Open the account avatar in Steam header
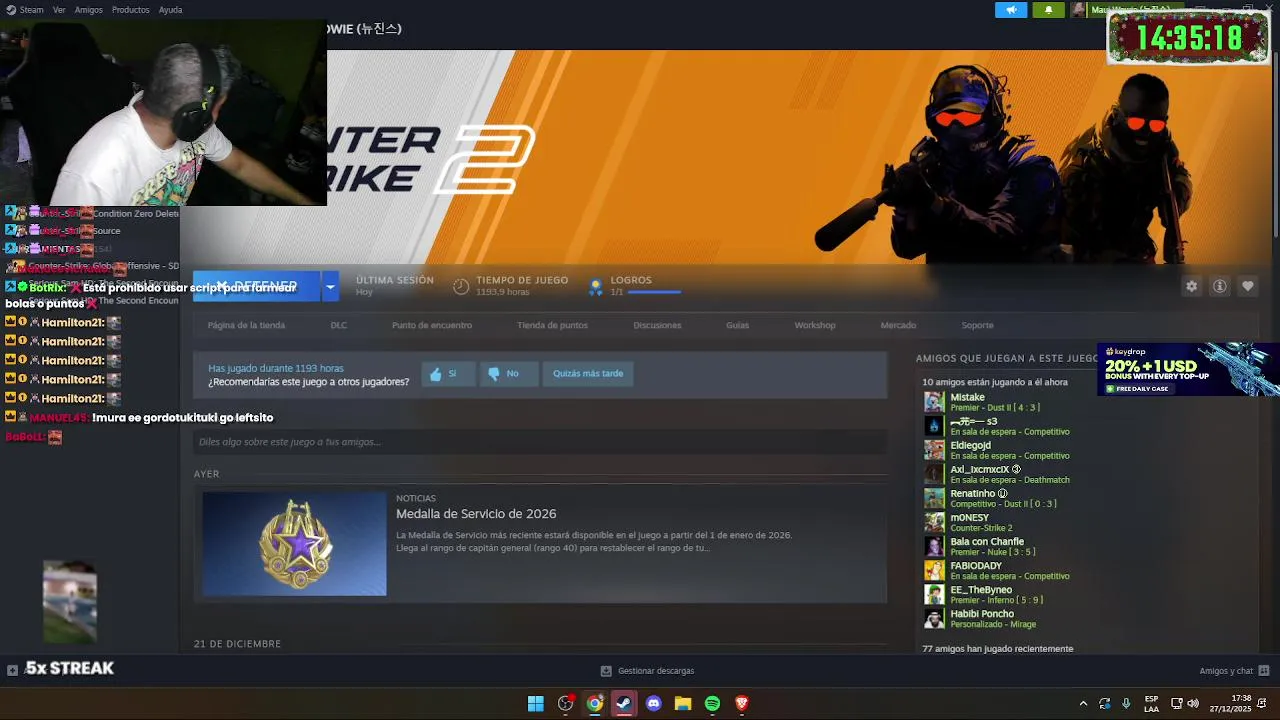This screenshot has width=1280, height=720. click(1078, 10)
